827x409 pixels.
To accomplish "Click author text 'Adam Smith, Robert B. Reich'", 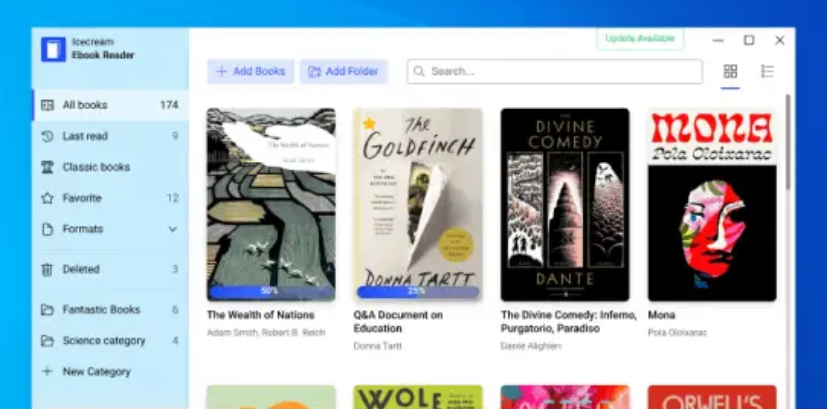I will point(266,332).
